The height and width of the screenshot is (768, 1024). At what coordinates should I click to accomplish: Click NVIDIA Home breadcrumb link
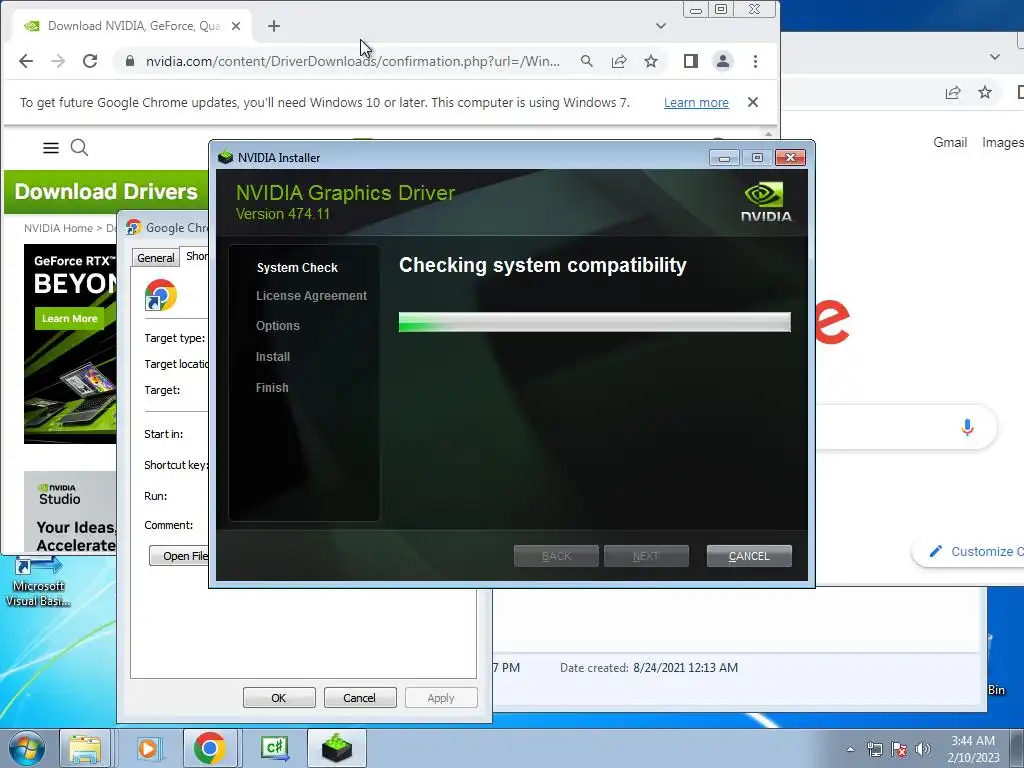pyautogui.click(x=58, y=228)
